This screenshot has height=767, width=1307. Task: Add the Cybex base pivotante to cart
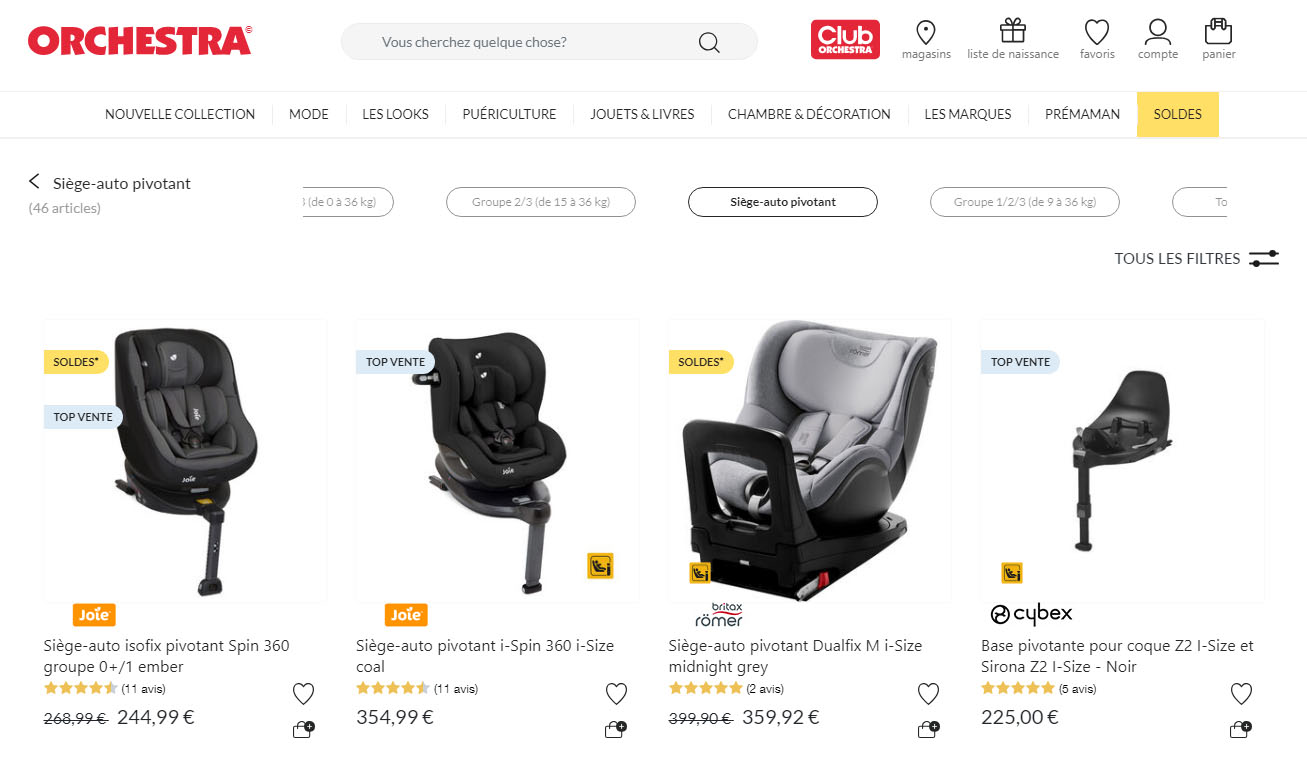[x=1240, y=730]
